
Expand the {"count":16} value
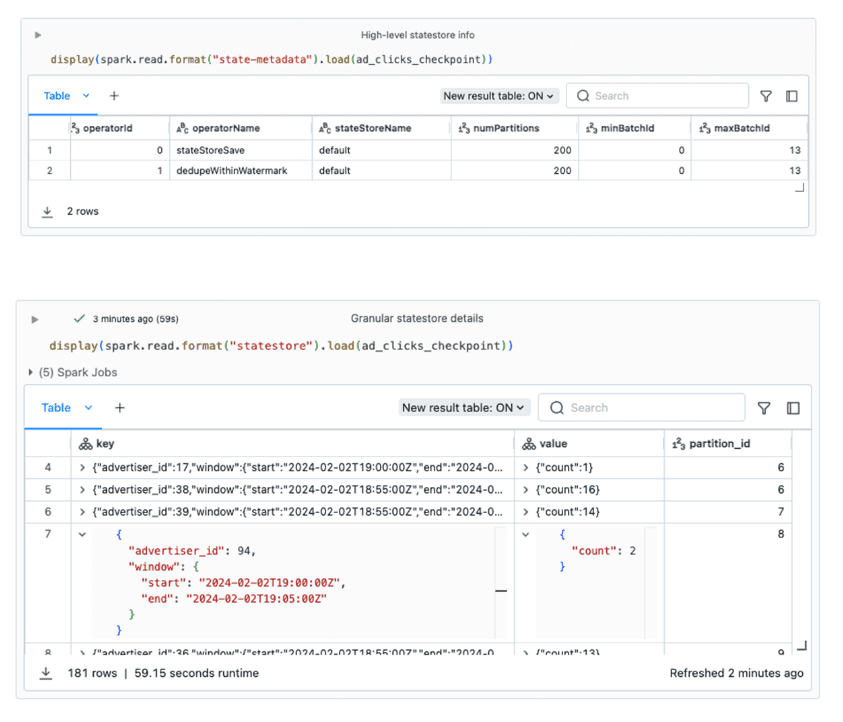tap(526, 490)
